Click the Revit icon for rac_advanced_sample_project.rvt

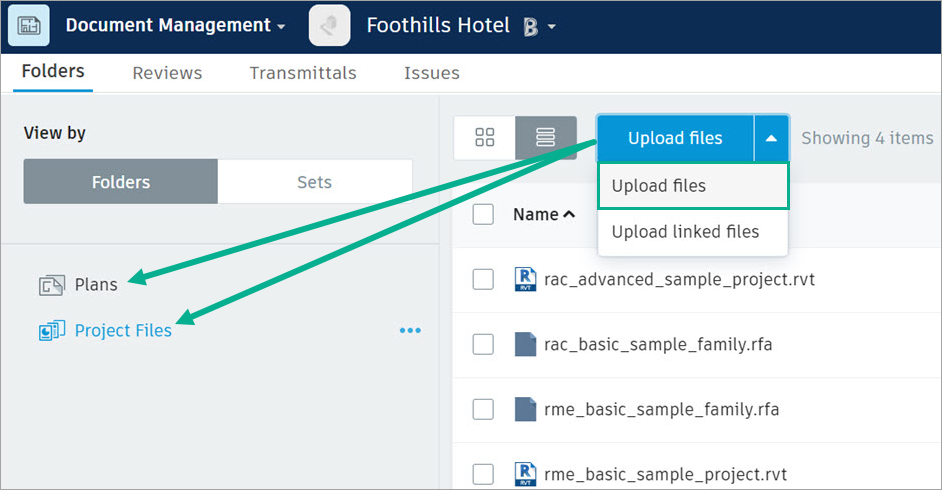525,279
